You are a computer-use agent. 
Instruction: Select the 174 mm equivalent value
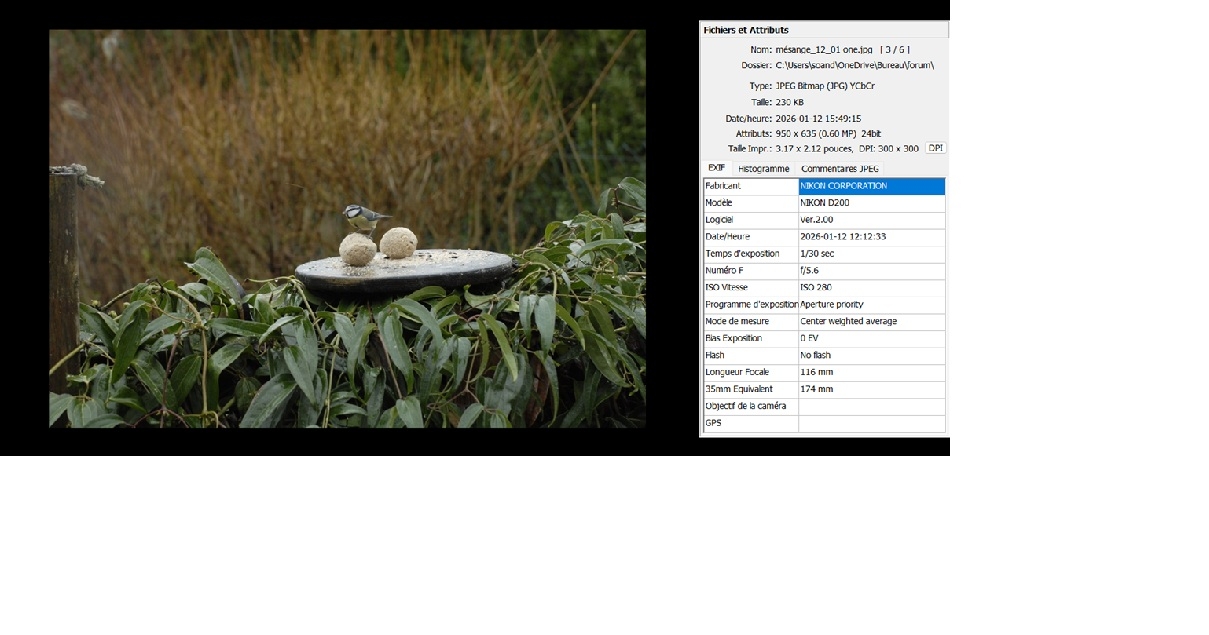click(x=816, y=389)
